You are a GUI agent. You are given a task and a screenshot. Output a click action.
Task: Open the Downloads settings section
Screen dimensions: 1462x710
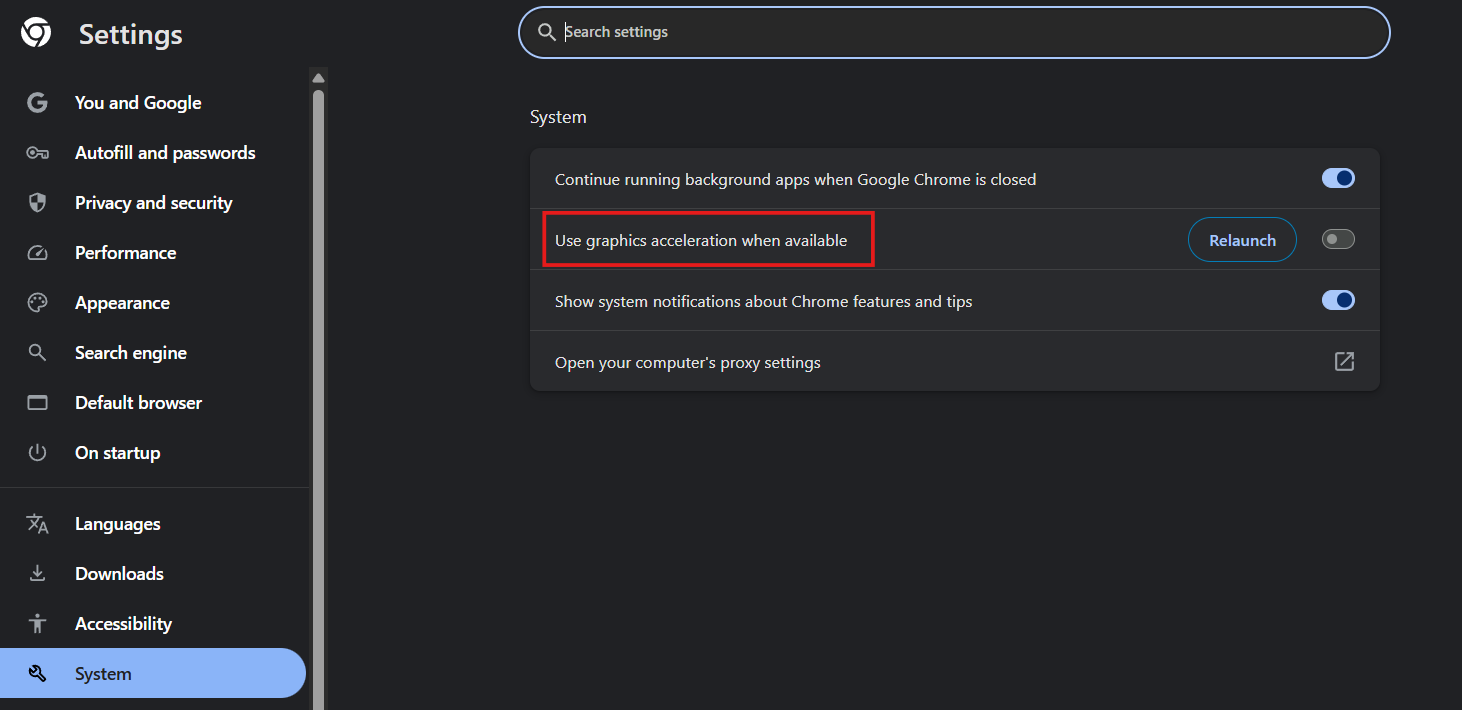[119, 574]
